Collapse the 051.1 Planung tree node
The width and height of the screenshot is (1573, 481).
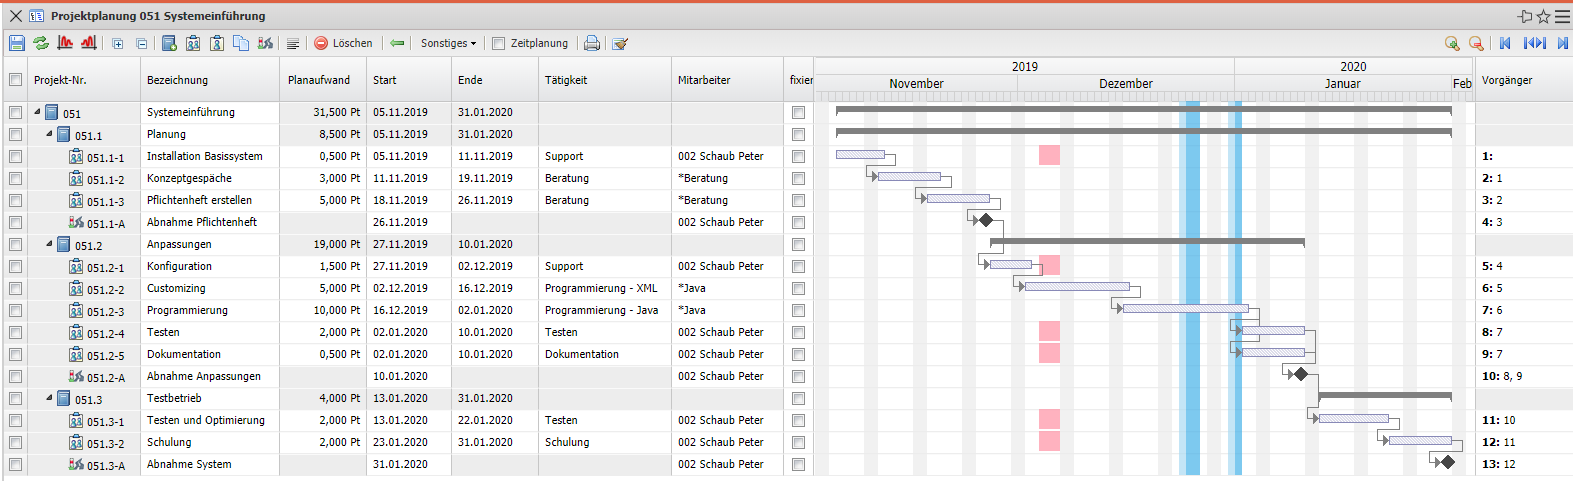(x=50, y=134)
